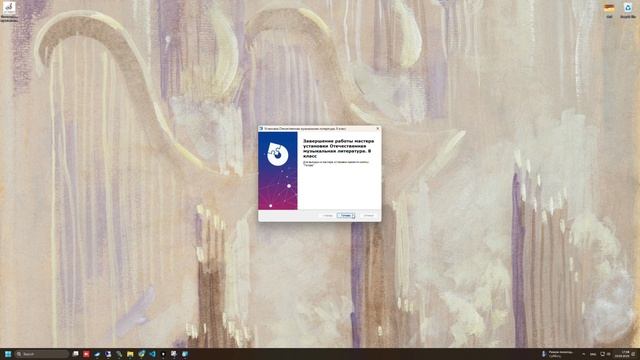Click the greyed-out Назад (Back) button
The image size is (640, 360).
[327, 215]
